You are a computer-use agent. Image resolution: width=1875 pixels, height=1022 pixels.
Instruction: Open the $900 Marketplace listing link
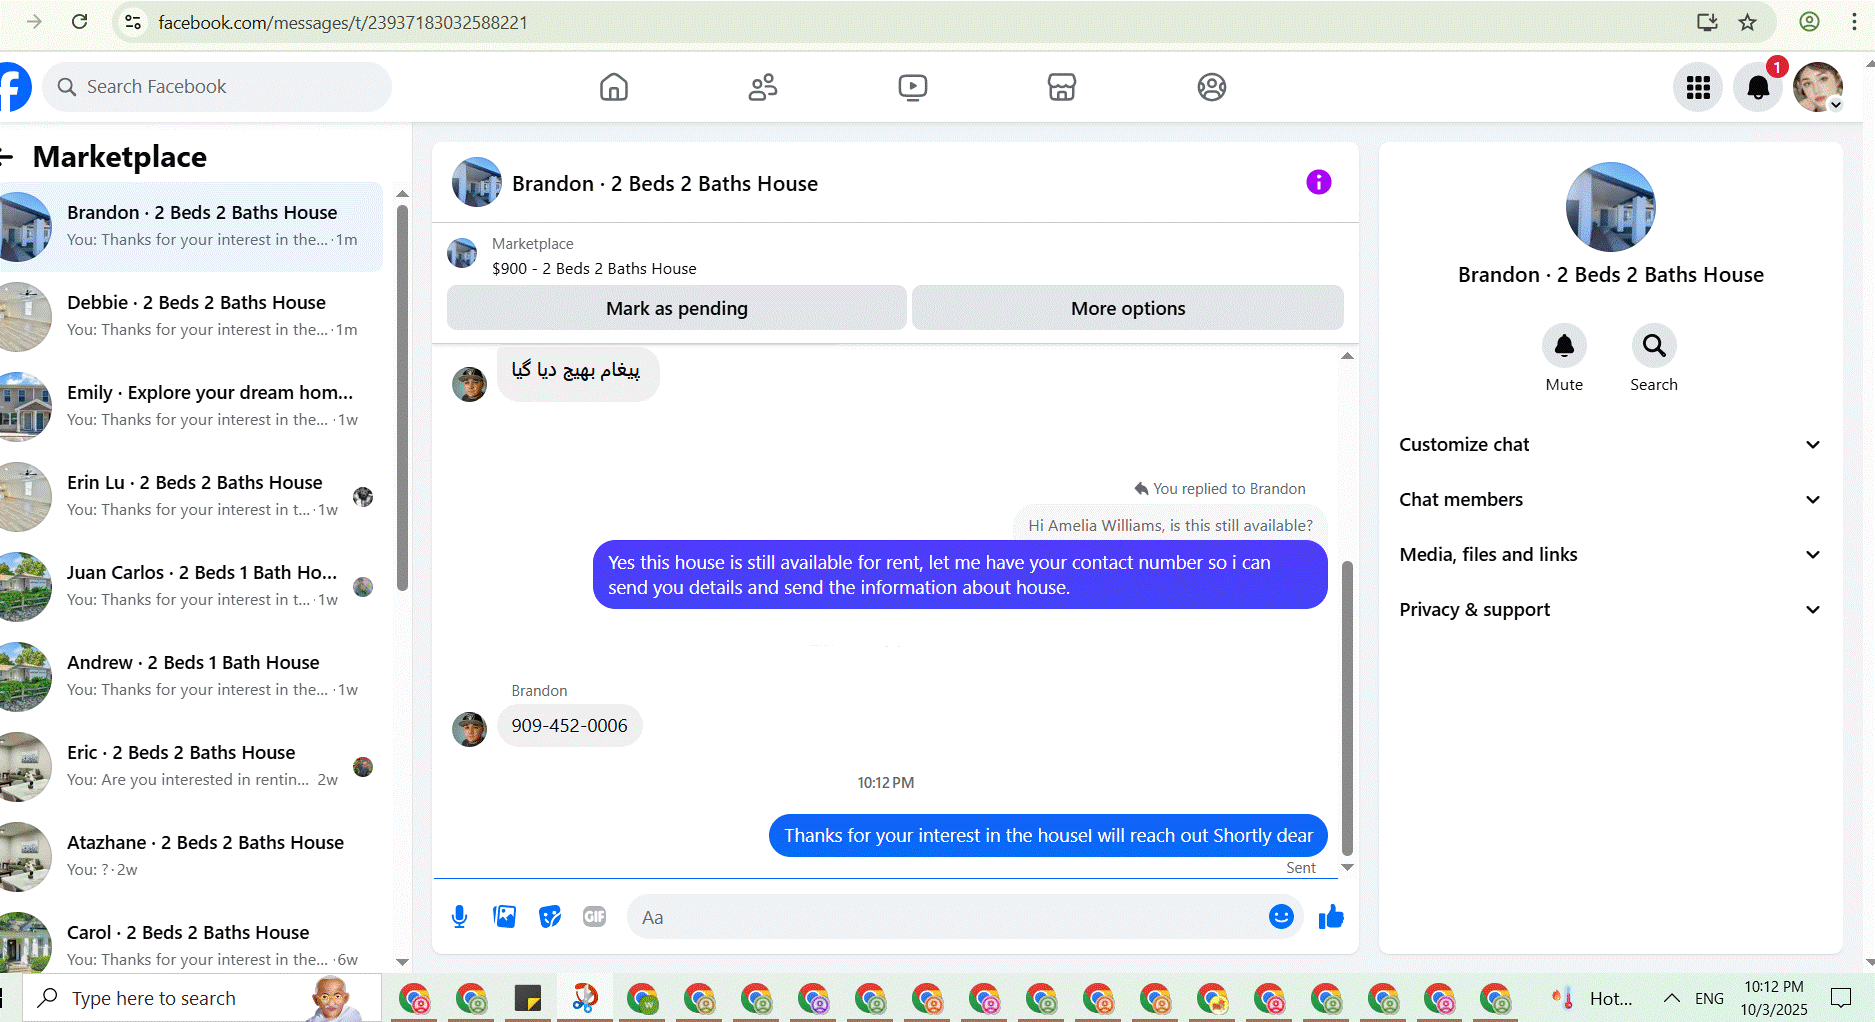[x=594, y=268]
